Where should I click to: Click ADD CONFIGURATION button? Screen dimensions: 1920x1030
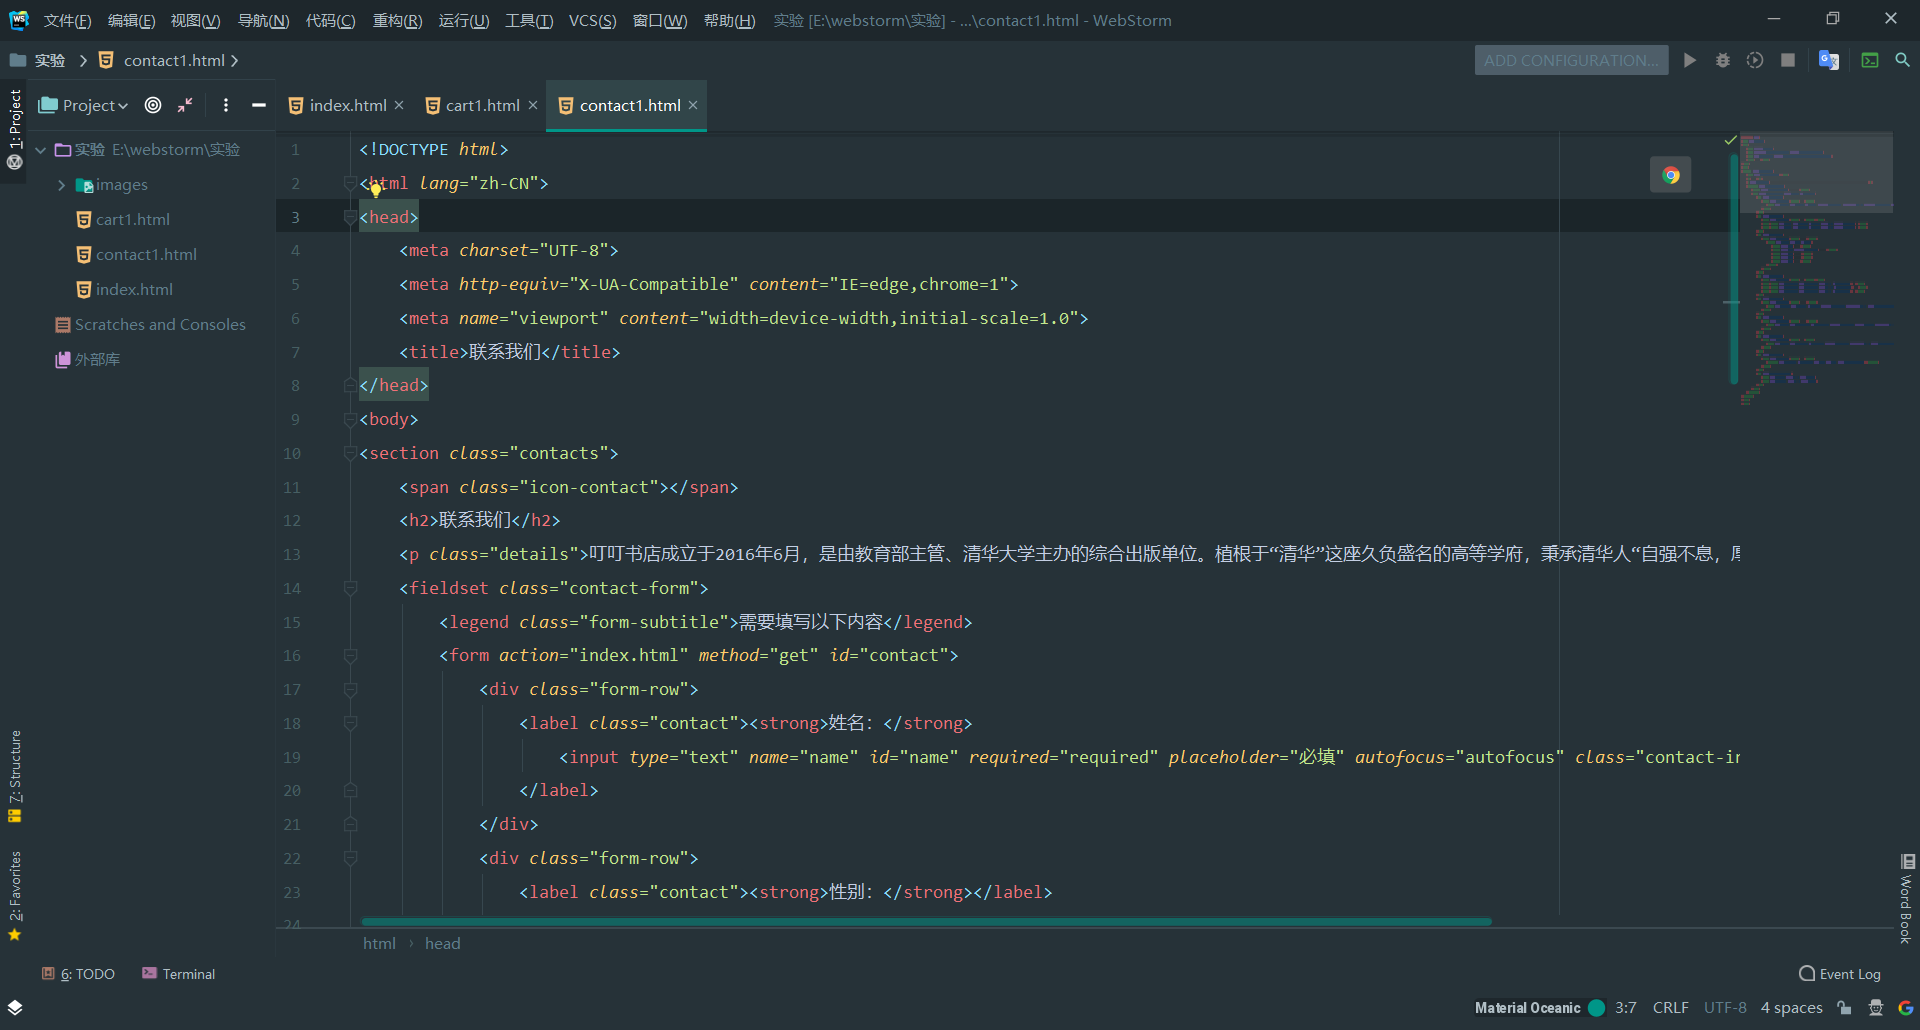click(1571, 60)
